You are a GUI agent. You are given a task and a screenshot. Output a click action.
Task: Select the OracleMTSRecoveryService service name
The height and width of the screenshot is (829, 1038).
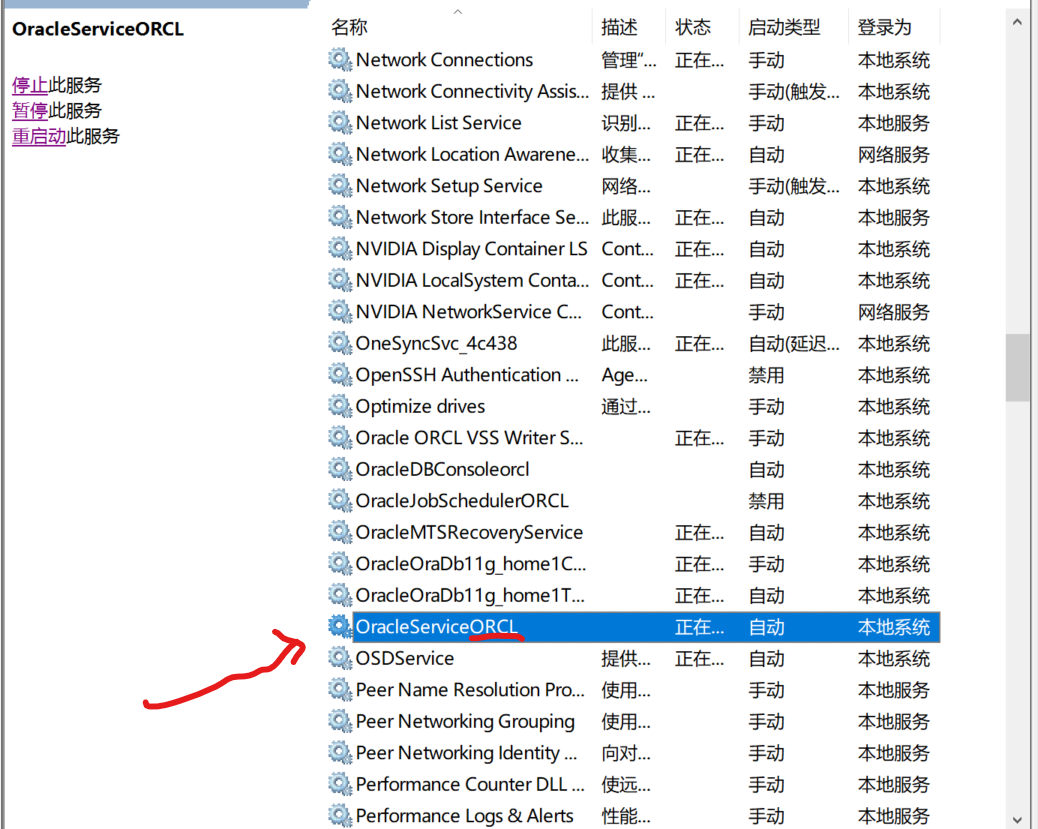pyautogui.click(x=469, y=532)
